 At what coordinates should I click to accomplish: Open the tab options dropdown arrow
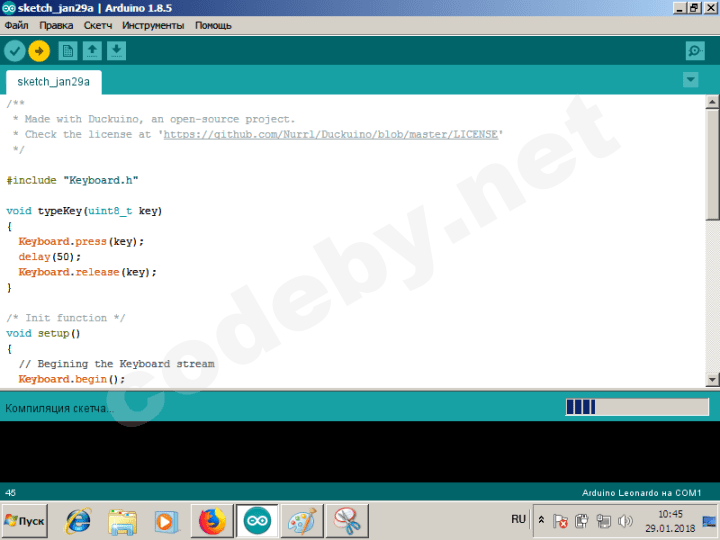click(691, 80)
